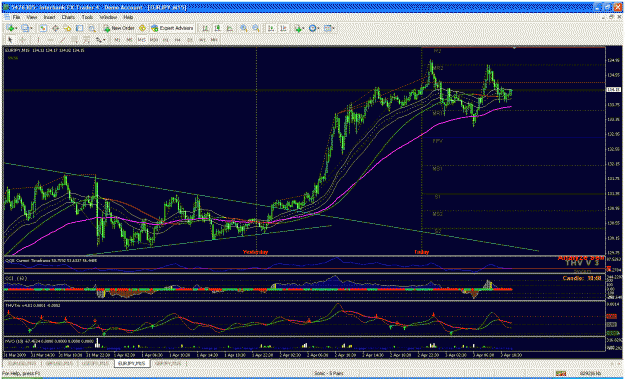Click the 'MR2' pivot level label
The width and height of the screenshot is (625, 379).
(438, 69)
